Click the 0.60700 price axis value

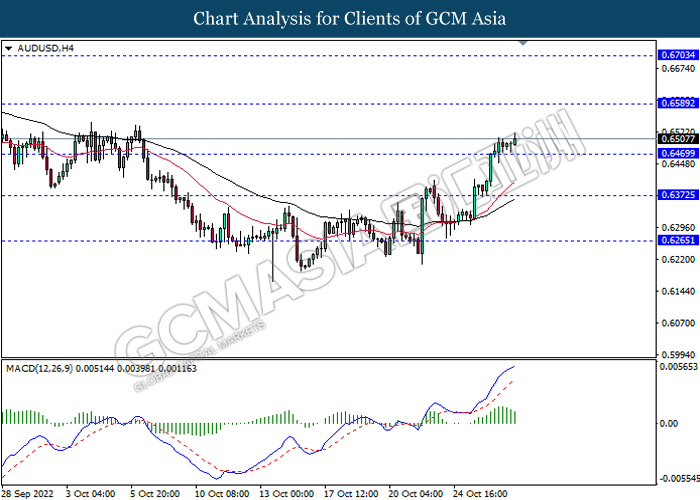coord(678,323)
